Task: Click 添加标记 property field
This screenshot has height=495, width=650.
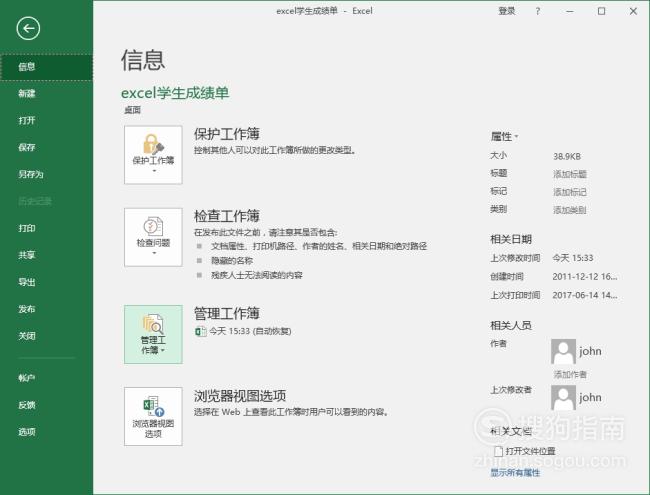Action: tap(570, 192)
